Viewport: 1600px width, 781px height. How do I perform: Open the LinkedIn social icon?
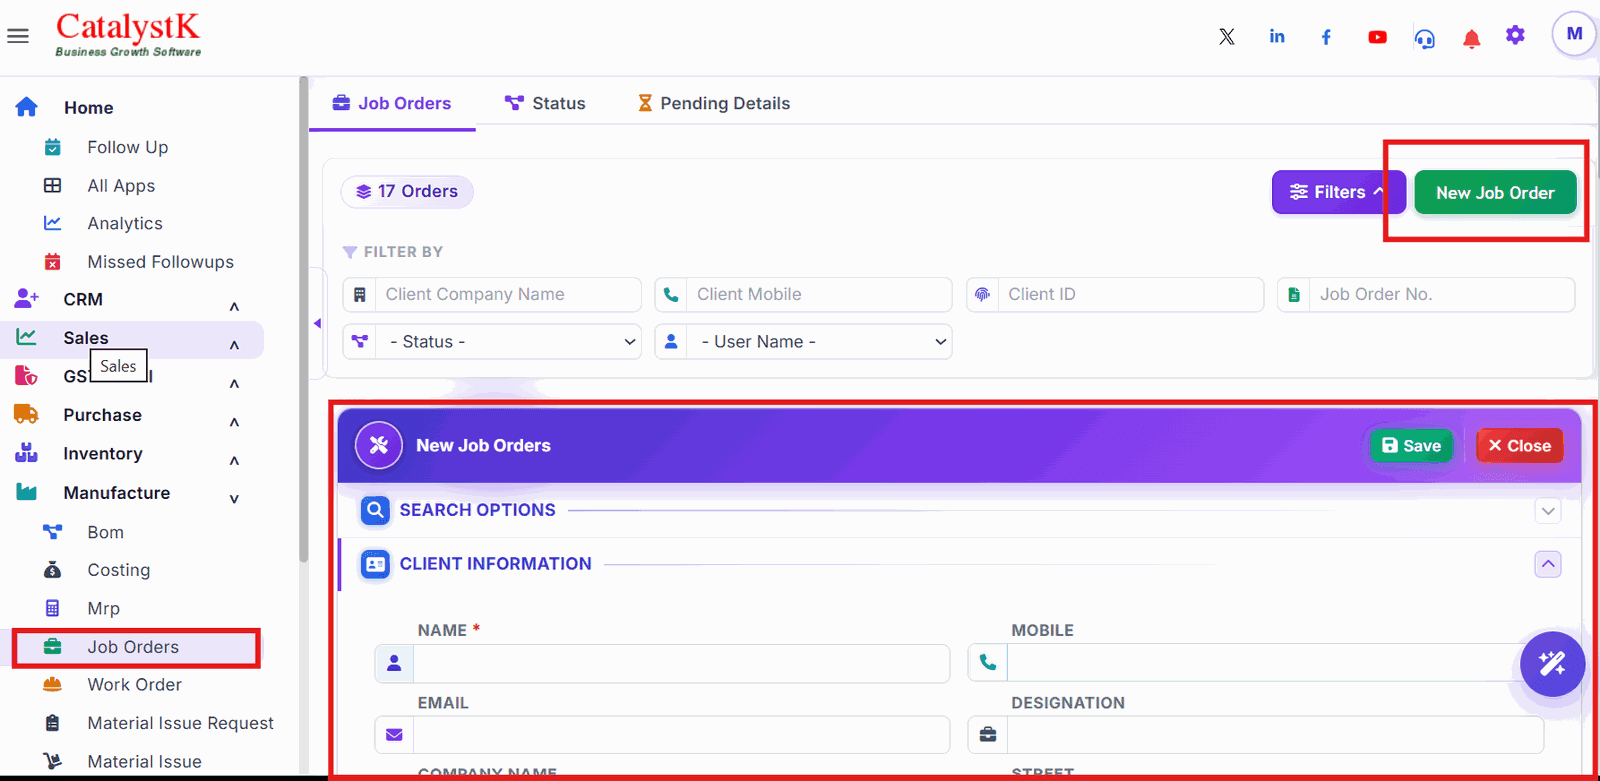click(1277, 36)
